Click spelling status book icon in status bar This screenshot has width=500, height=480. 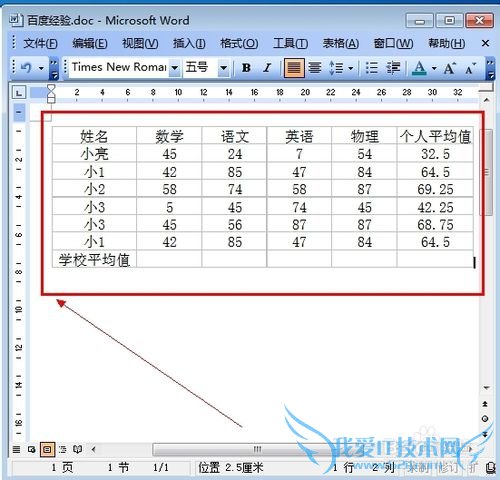coord(491,468)
